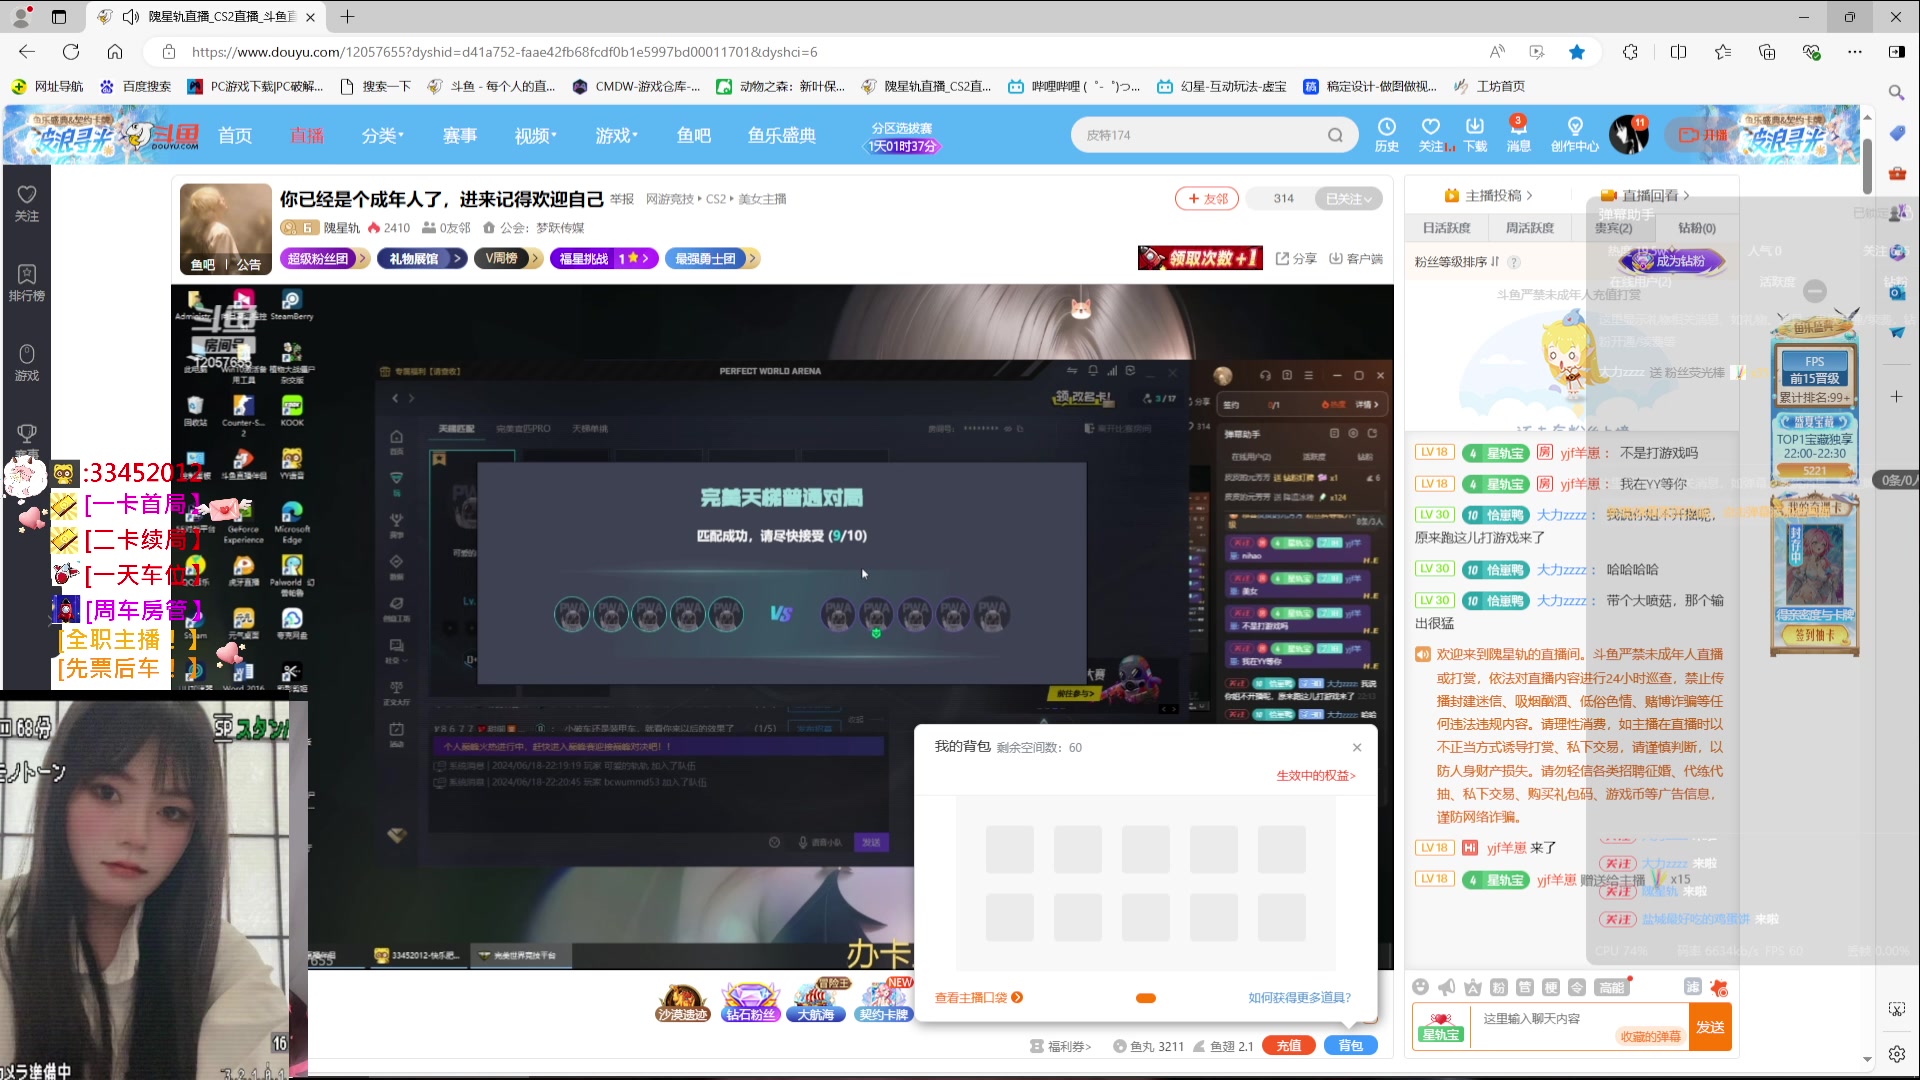Switch to 周活跃度 tab
1920x1080 pixels.
point(1529,229)
